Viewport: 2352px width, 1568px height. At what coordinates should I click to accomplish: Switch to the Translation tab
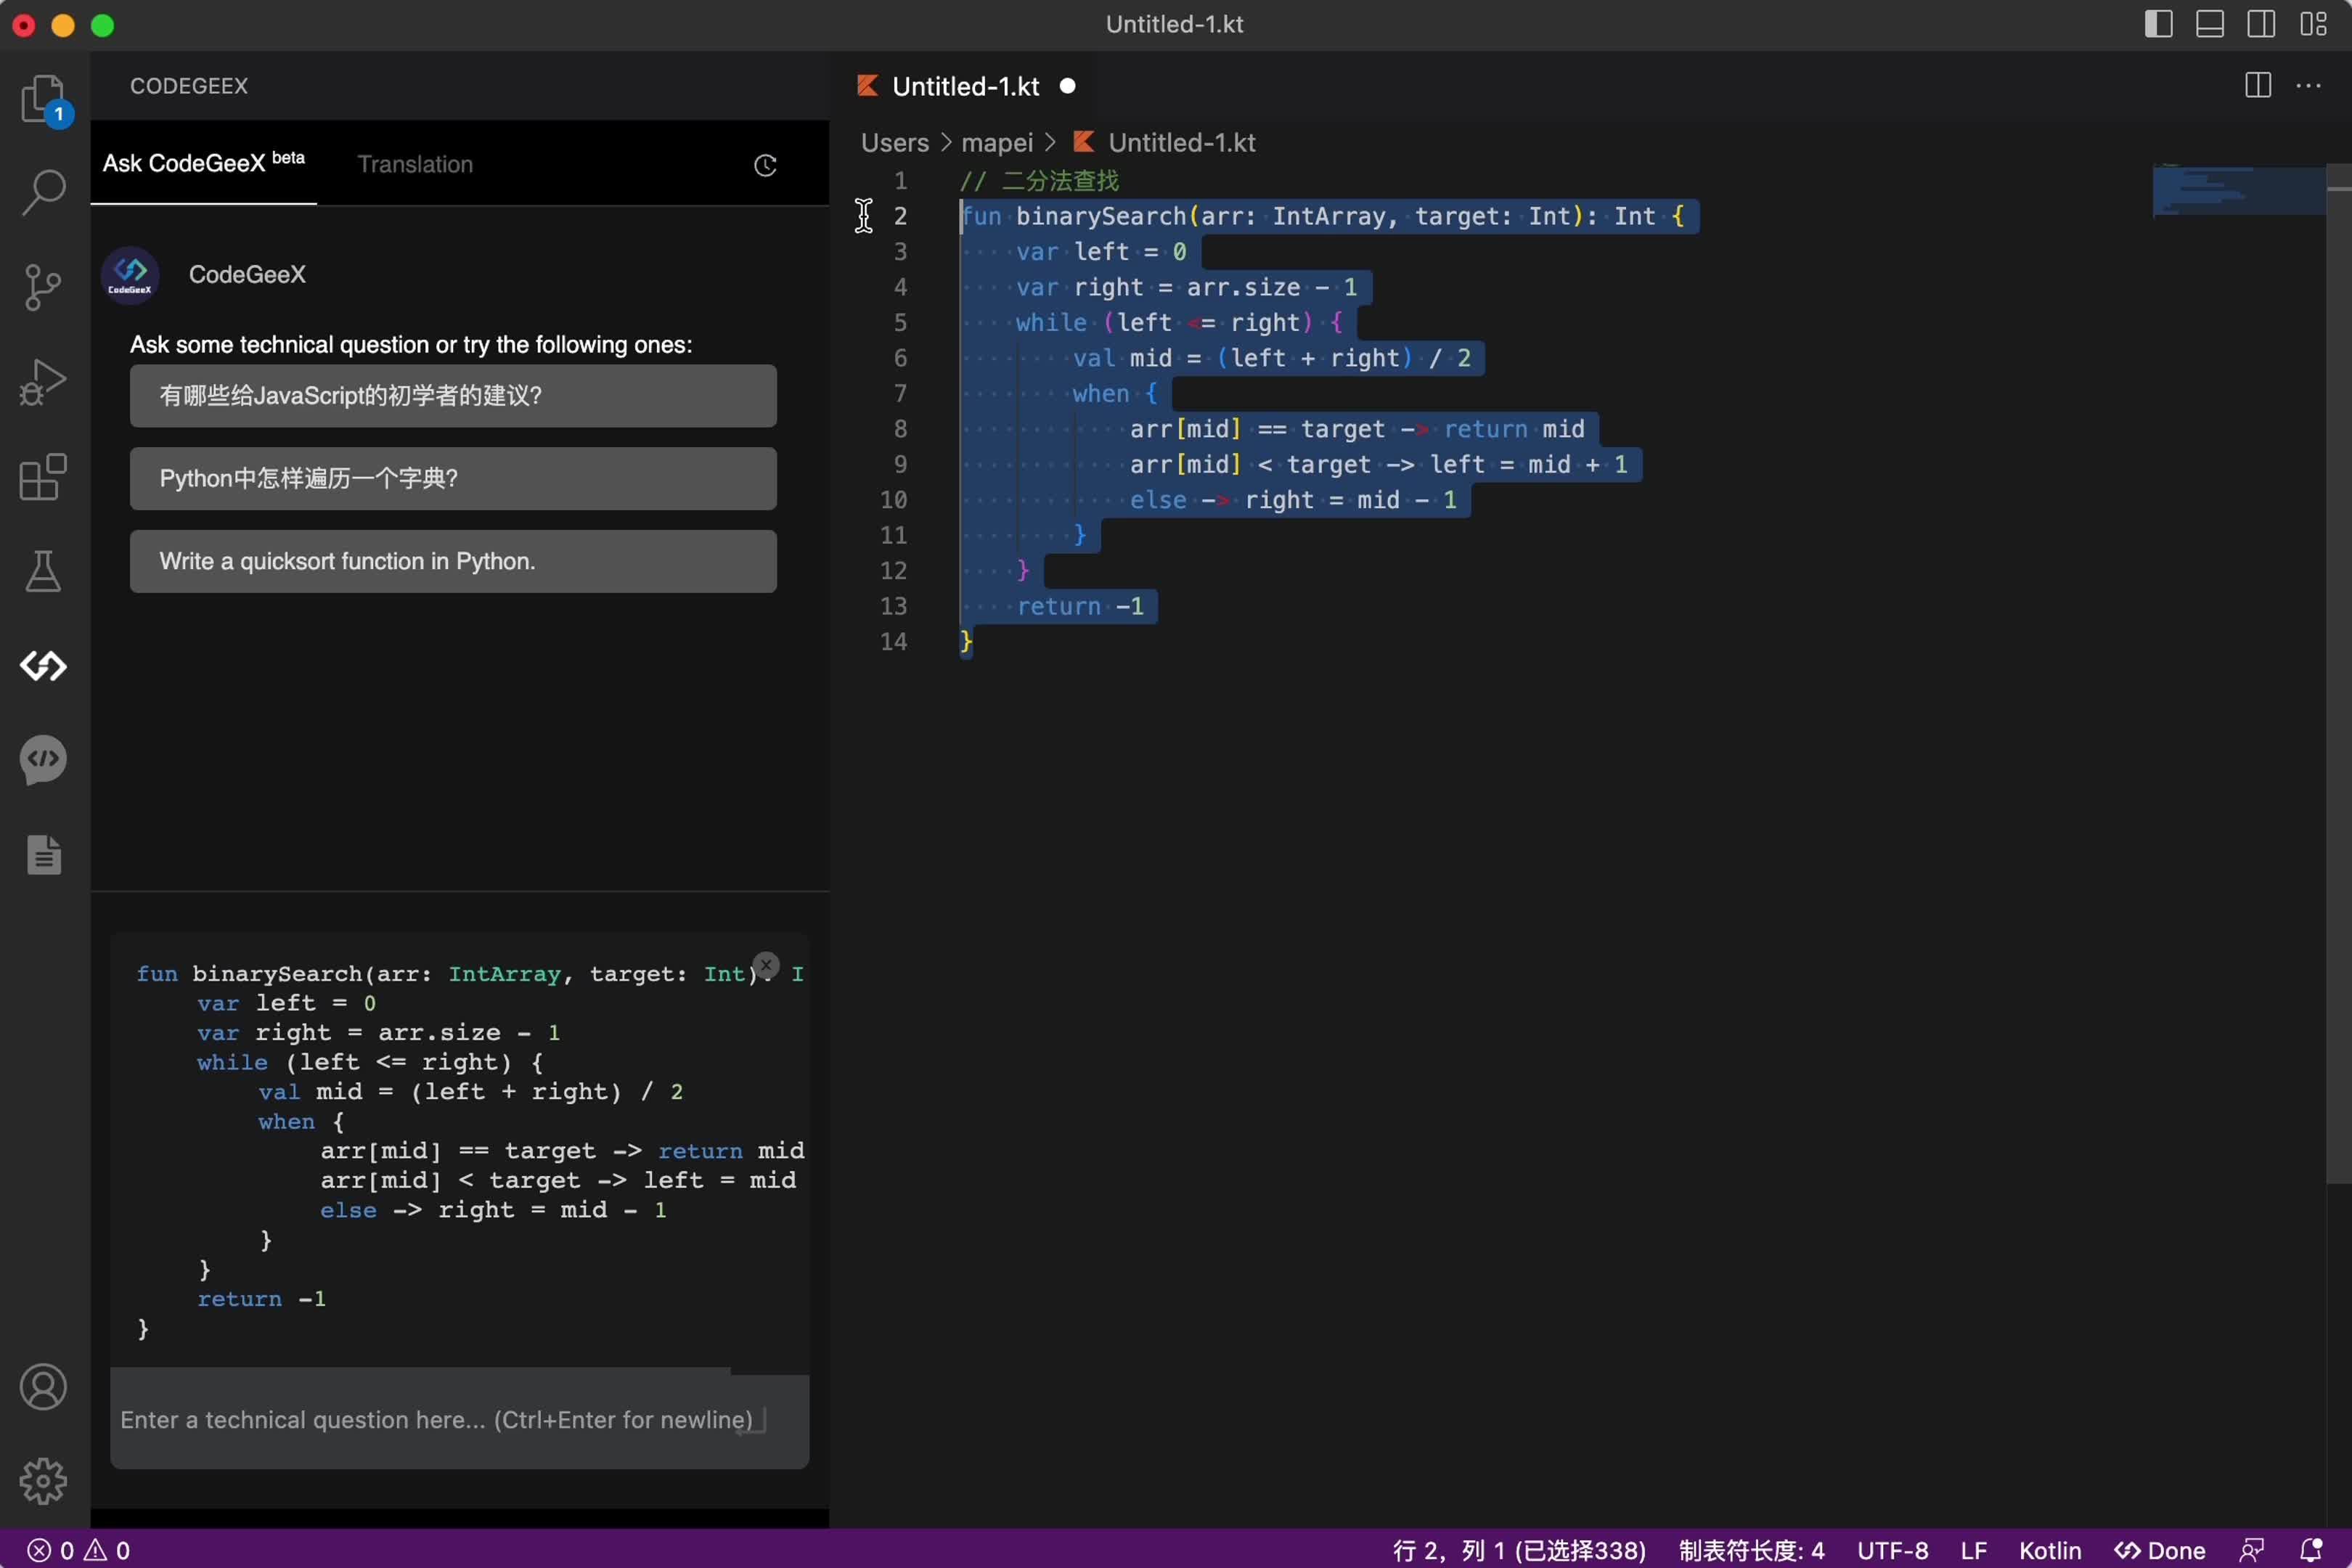pos(415,164)
